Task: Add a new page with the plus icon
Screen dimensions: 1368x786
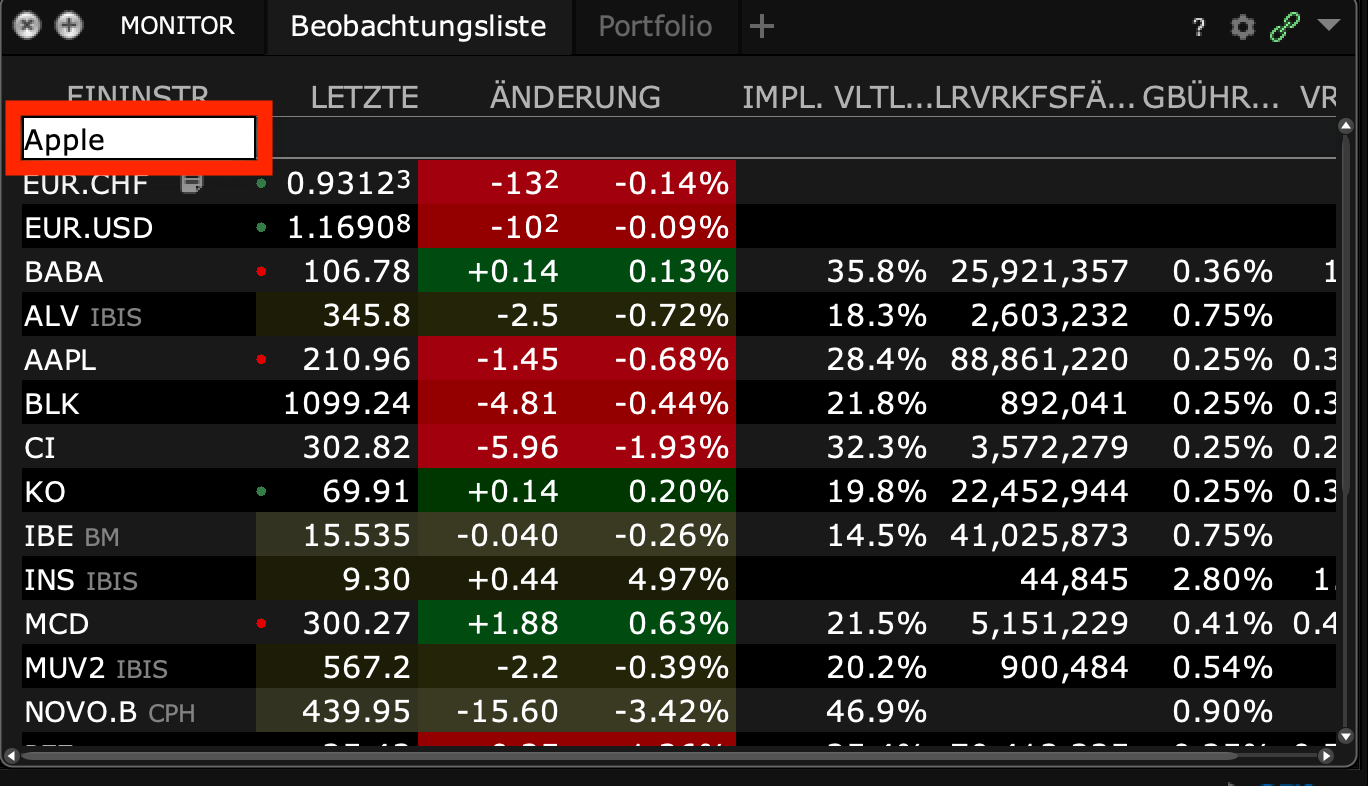Action: click(x=762, y=27)
